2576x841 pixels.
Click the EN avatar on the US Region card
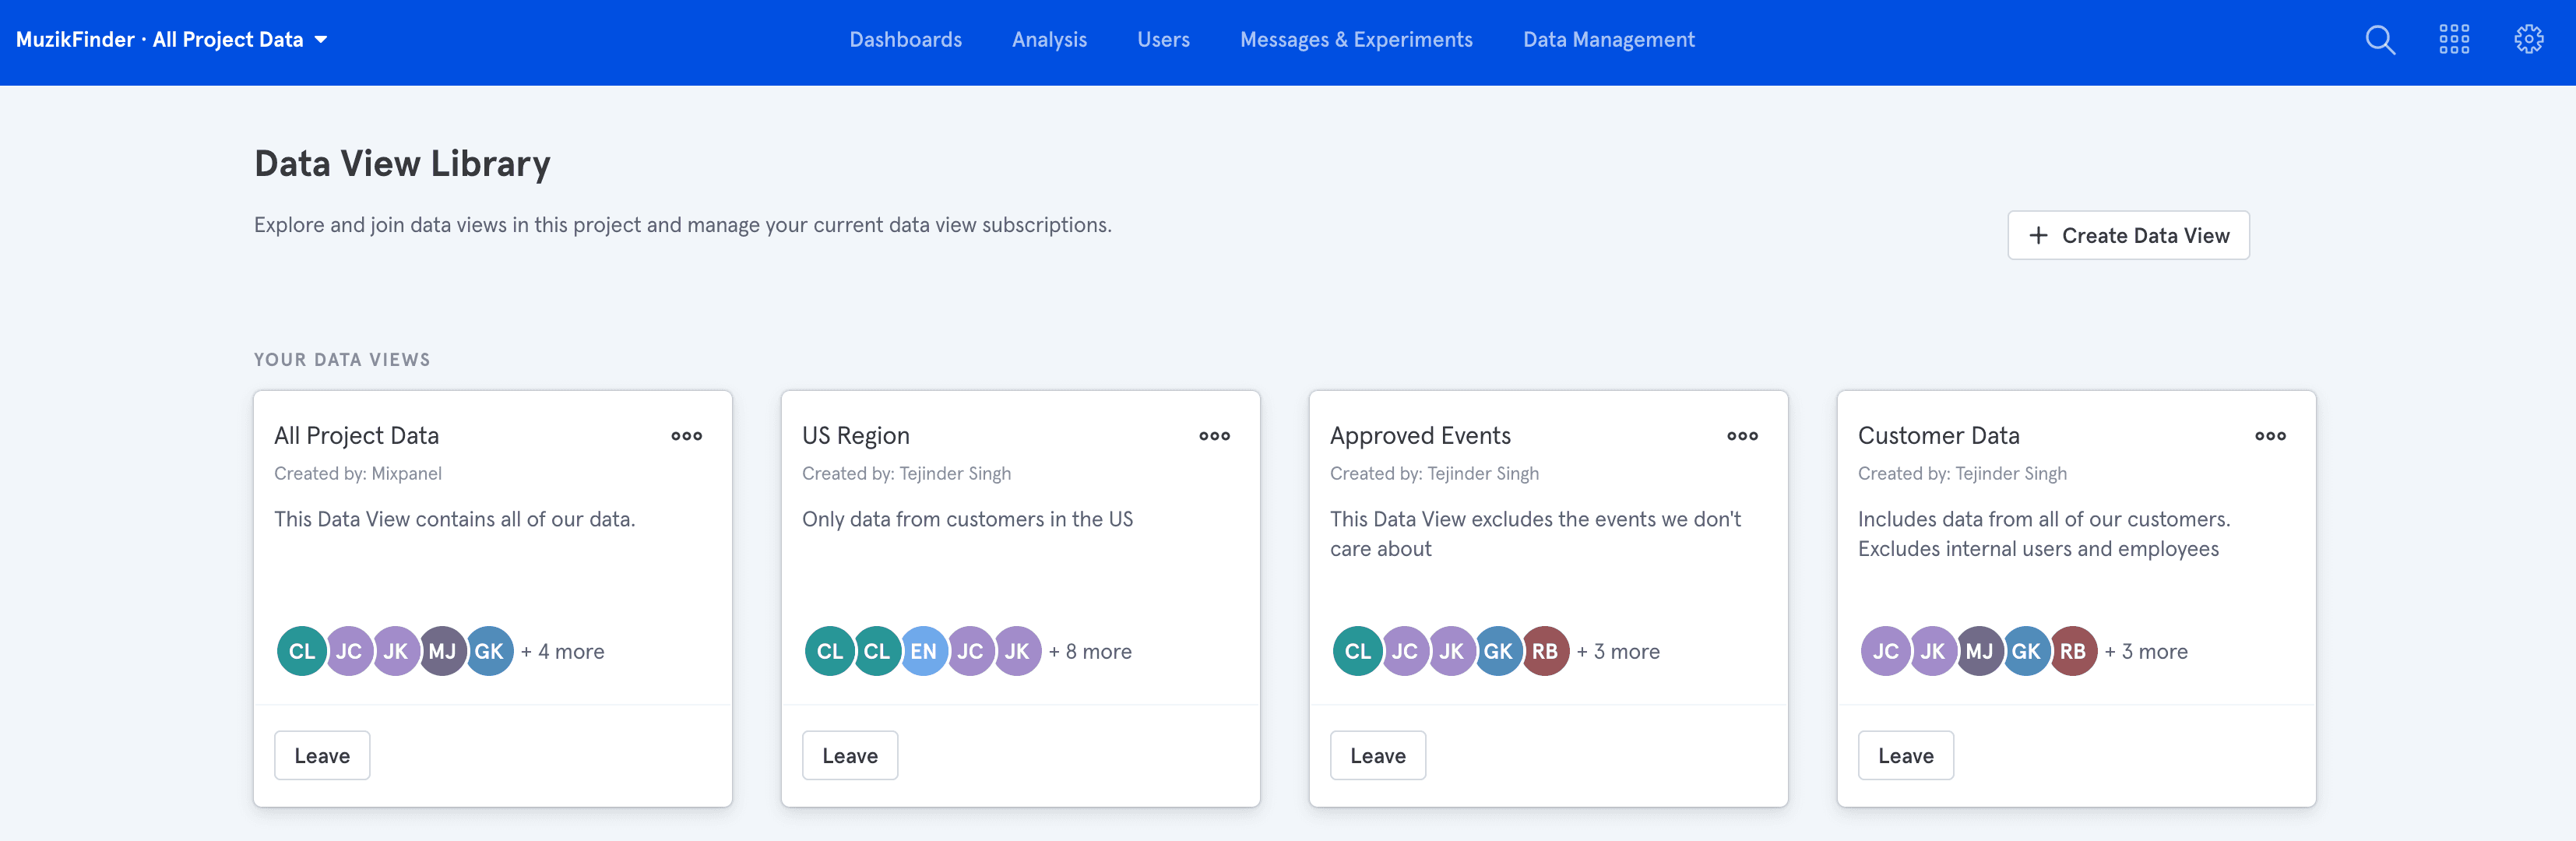click(924, 651)
